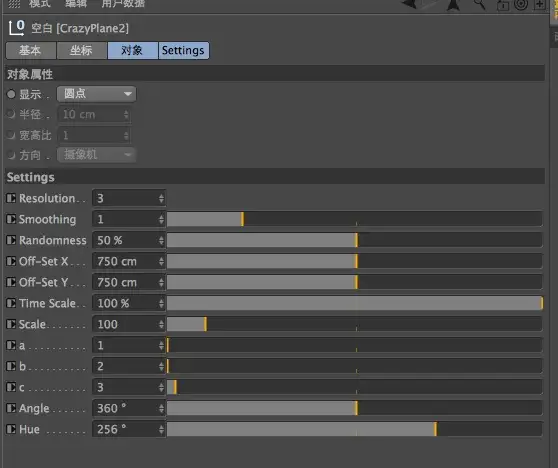The width and height of the screenshot is (558, 468).
Task: Click the Scale field showing 100
Action: click(x=129, y=324)
